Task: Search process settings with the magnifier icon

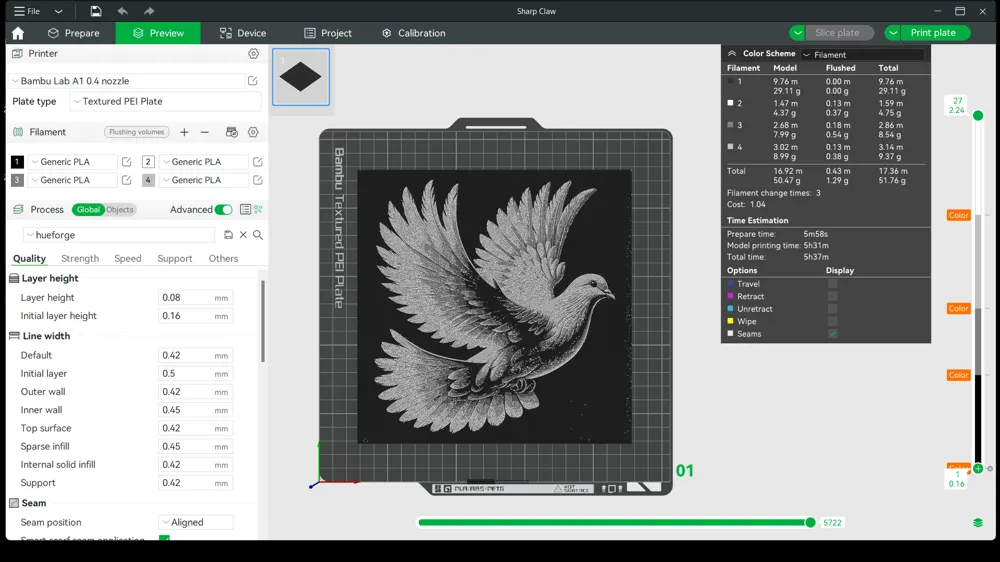Action: (x=258, y=235)
